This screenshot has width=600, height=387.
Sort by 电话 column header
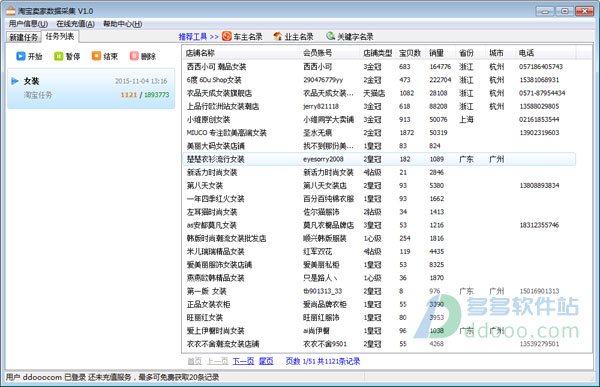[546, 53]
